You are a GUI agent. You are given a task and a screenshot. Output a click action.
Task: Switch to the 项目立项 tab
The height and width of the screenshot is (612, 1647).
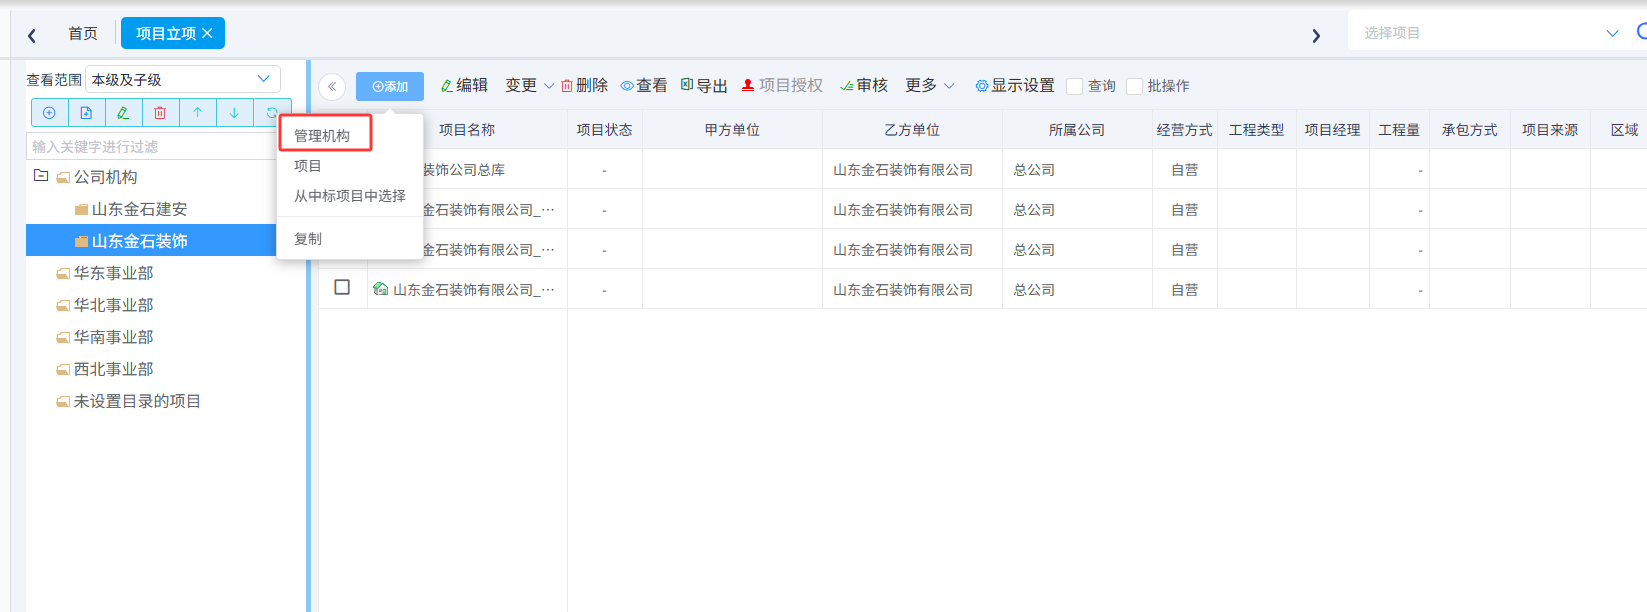click(x=166, y=33)
